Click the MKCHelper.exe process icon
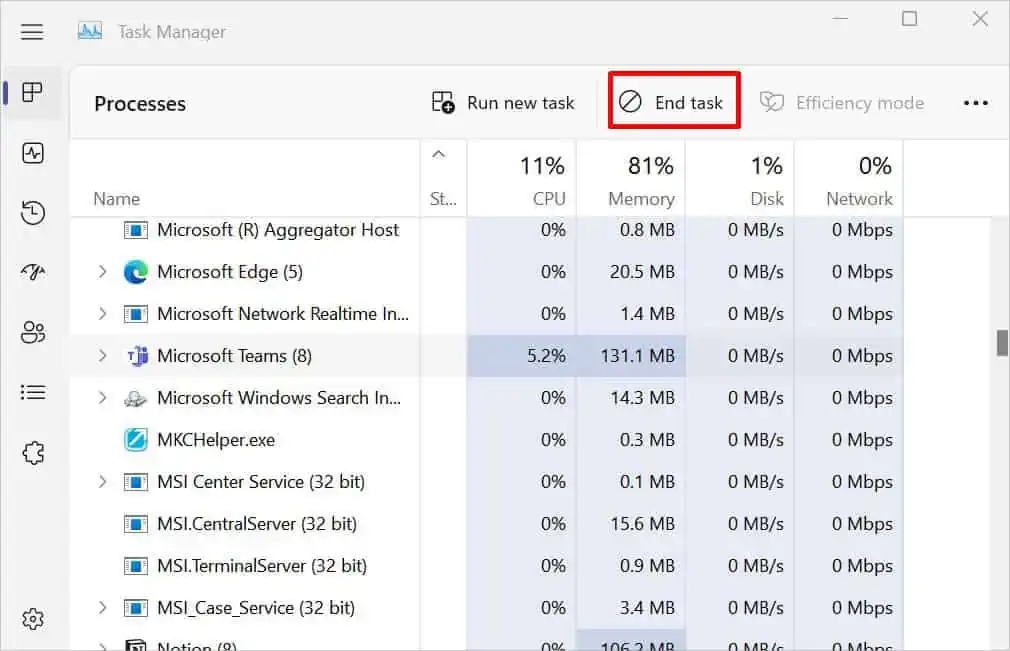 click(136, 440)
